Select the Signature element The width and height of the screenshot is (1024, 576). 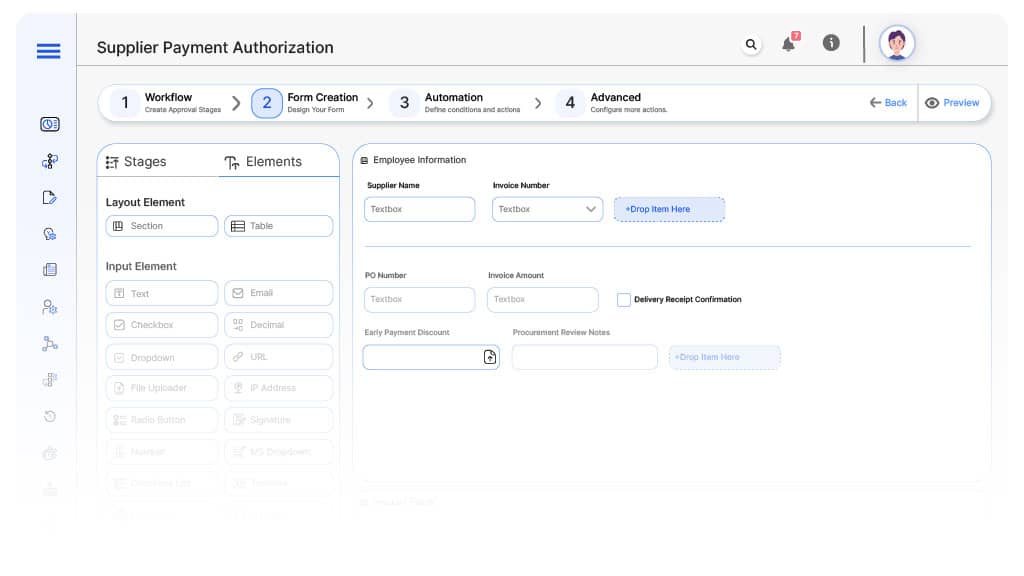click(279, 420)
